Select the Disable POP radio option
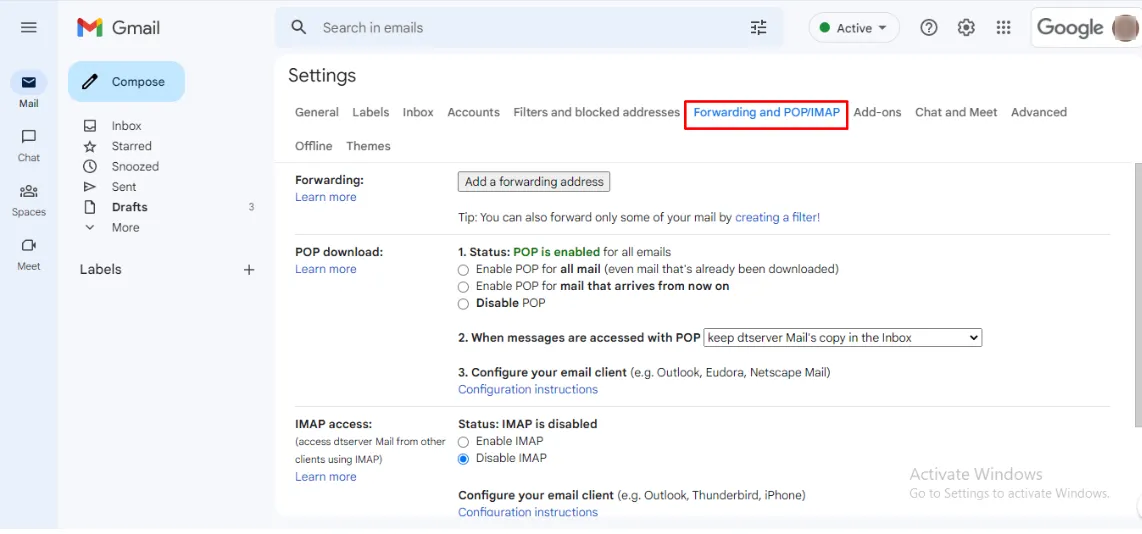The width and height of the screenshot is (1142, 534). tap(463, 304)
